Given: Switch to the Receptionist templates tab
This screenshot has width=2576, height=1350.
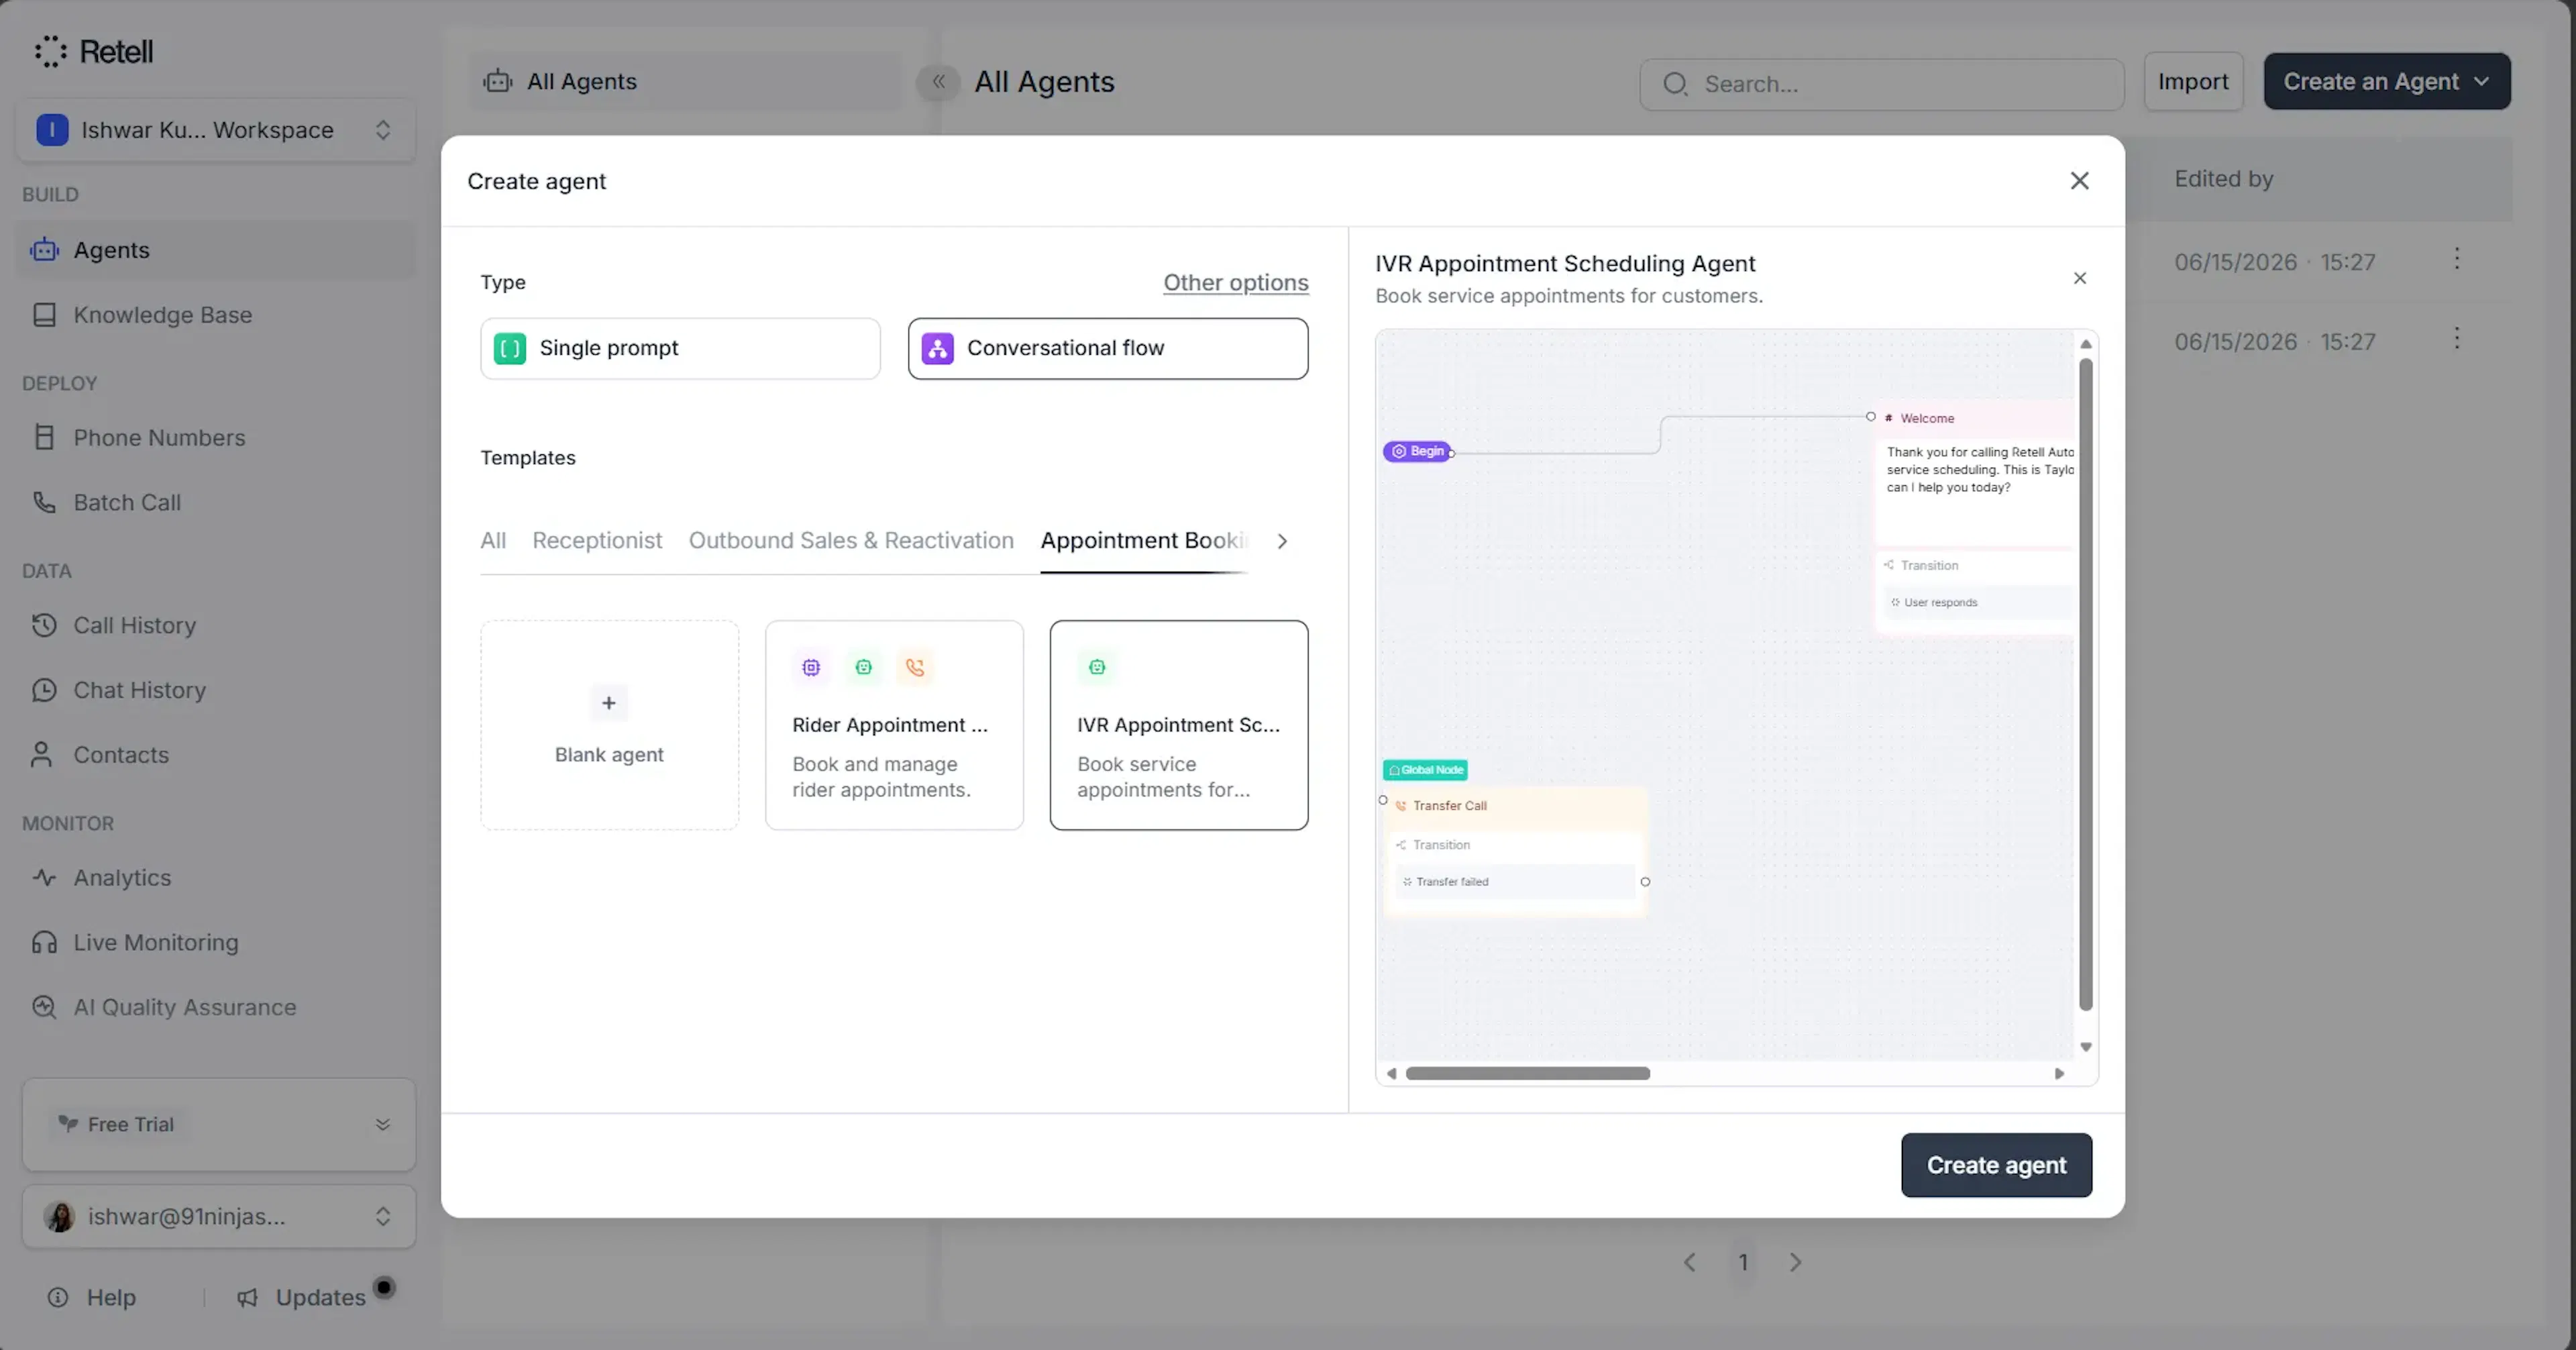Looking at the screenshot, I should tap(597, 541).
